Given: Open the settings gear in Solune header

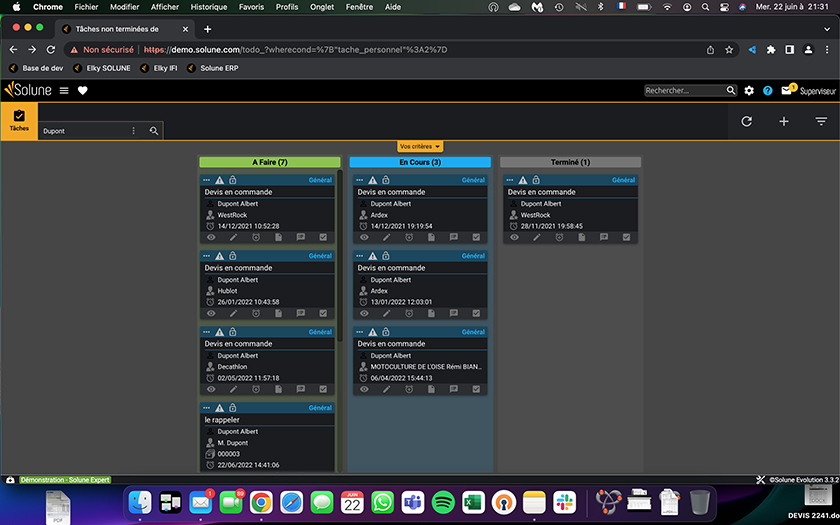Looking at the screenshot, I should tap(749, 91).
